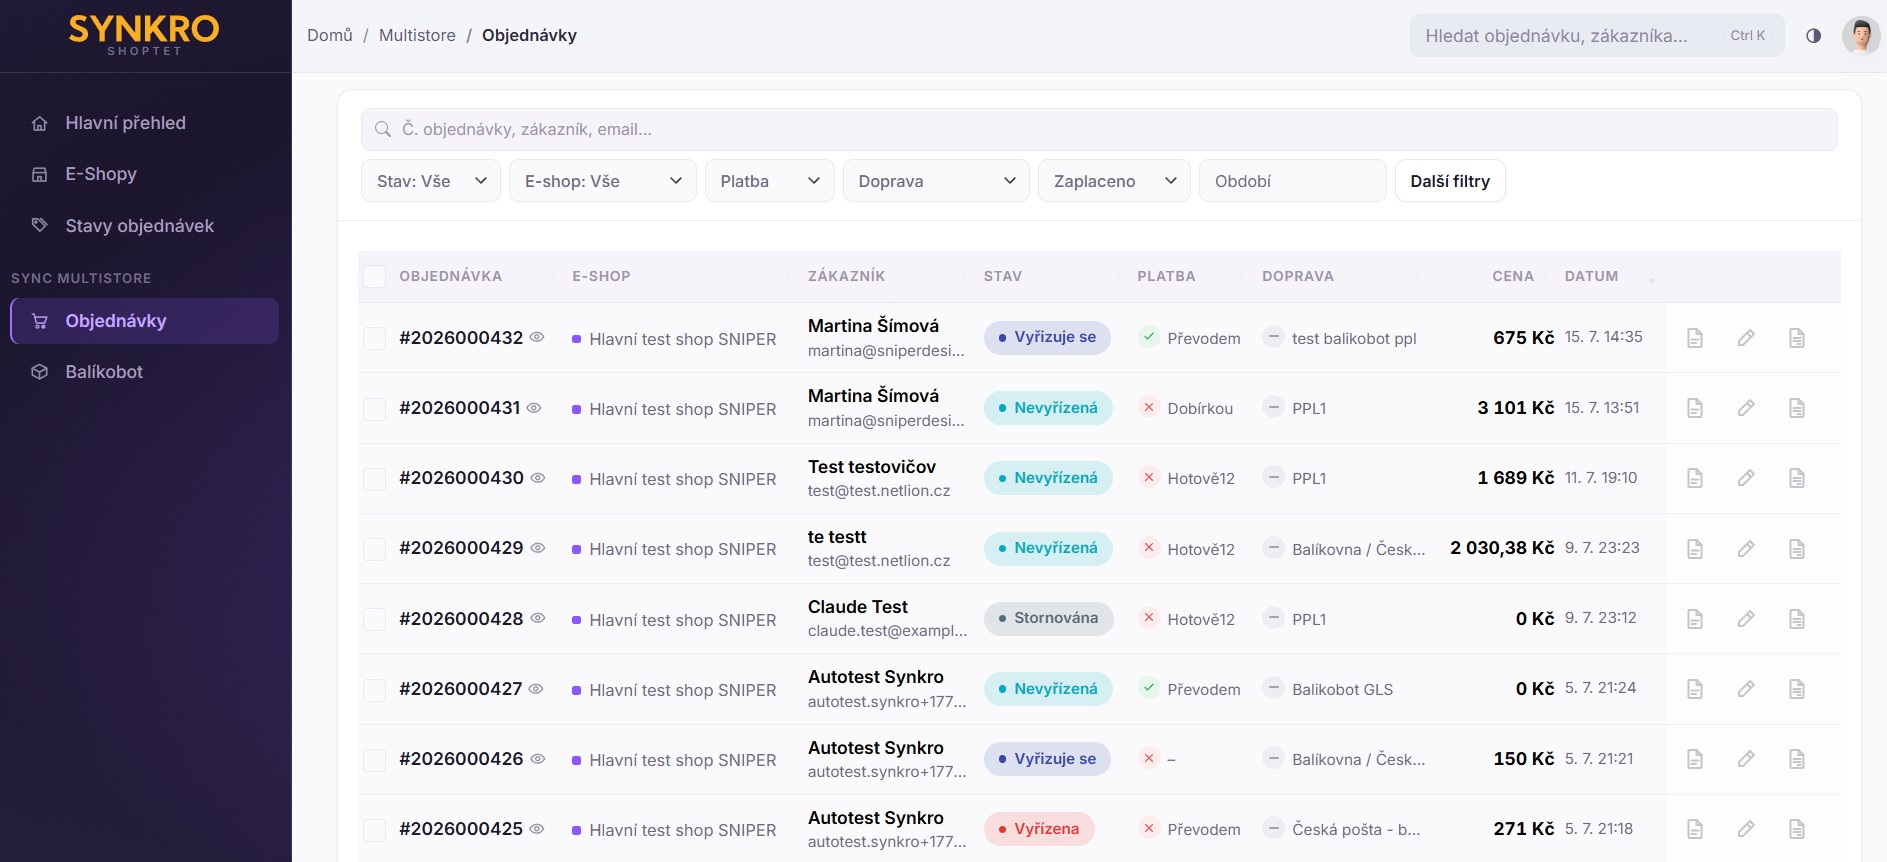Follow the Multistore breadcrumb link

[x=417, y=36]
